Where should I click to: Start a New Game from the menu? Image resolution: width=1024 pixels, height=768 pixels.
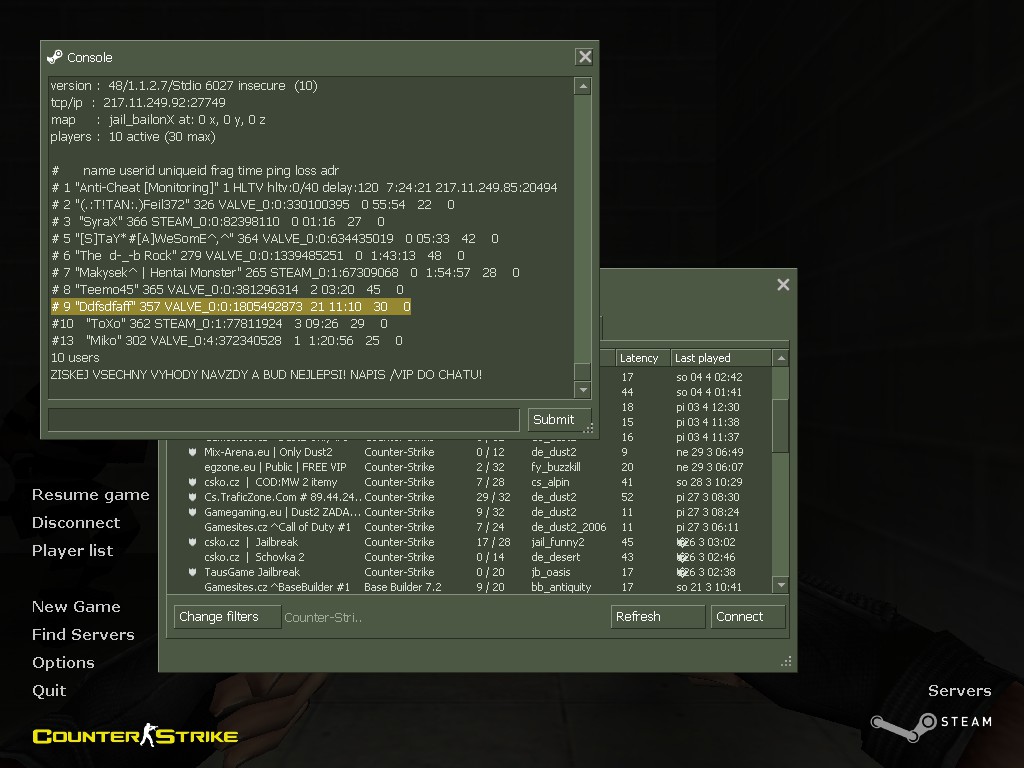tap(76, 607)
